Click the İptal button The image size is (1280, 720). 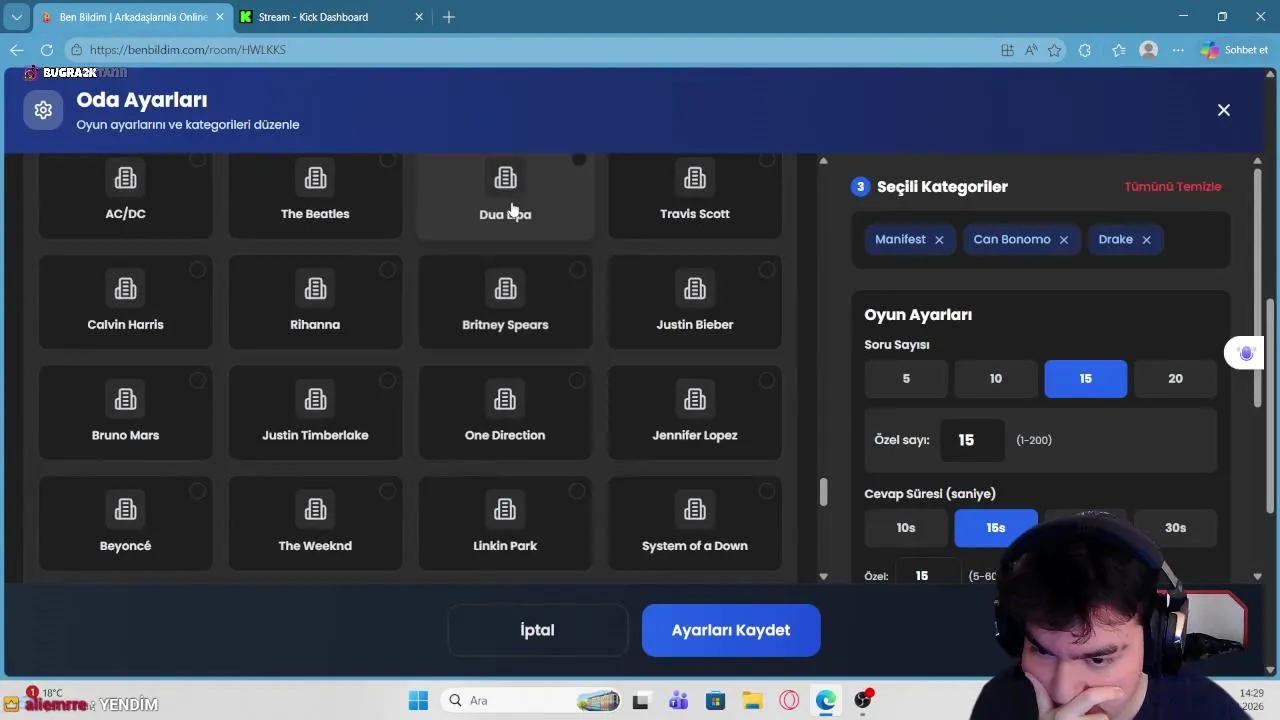[x=537, y=631]
